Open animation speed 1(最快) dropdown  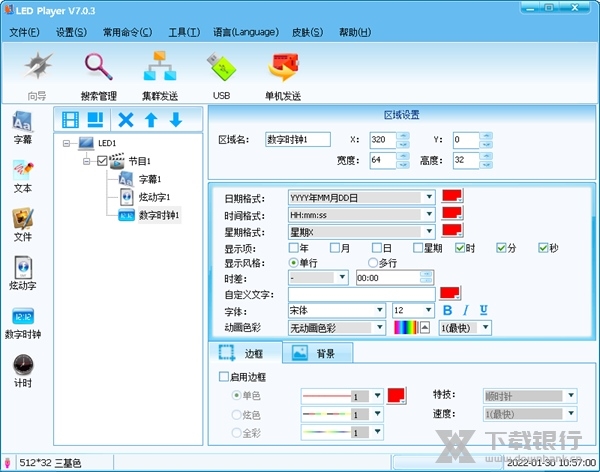coord(485,327)
